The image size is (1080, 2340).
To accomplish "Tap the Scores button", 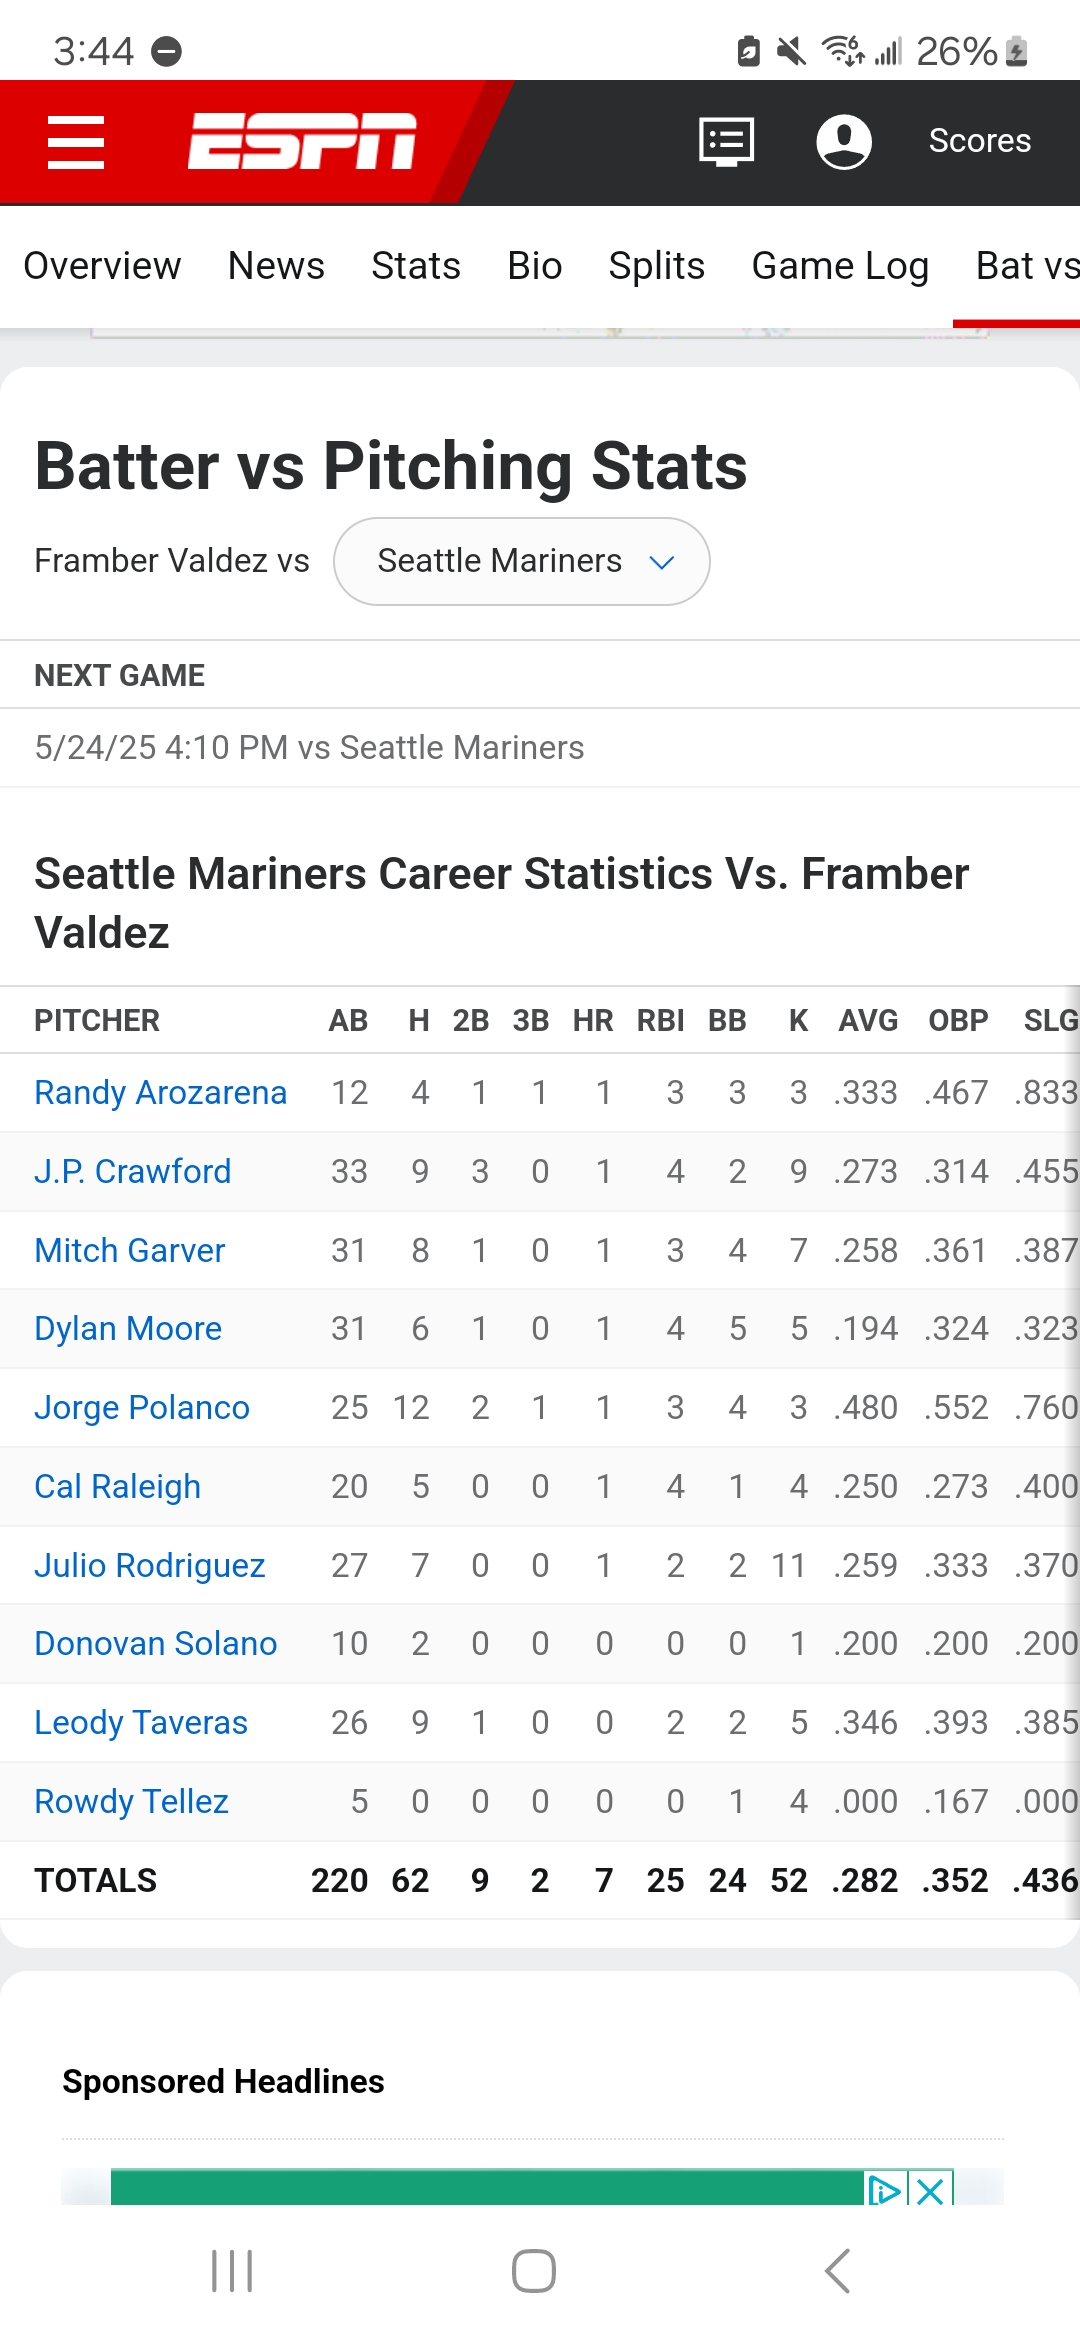I will click(979, 141).
